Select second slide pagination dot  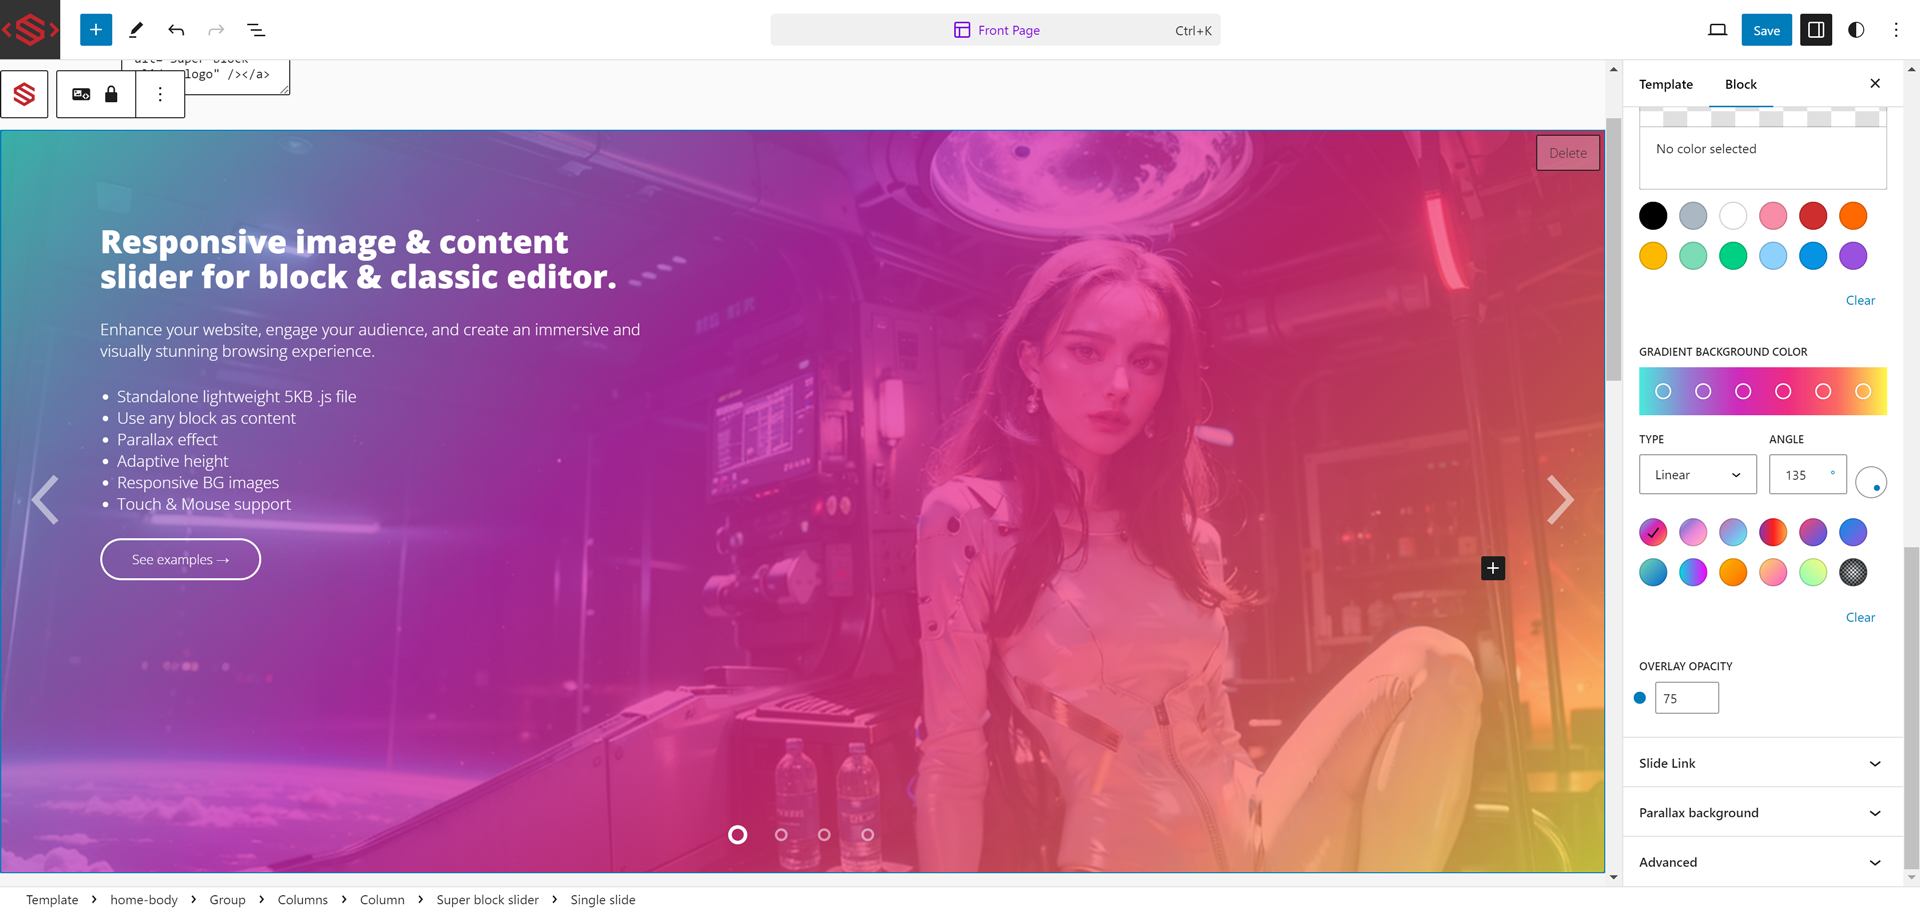coord(781,835)
